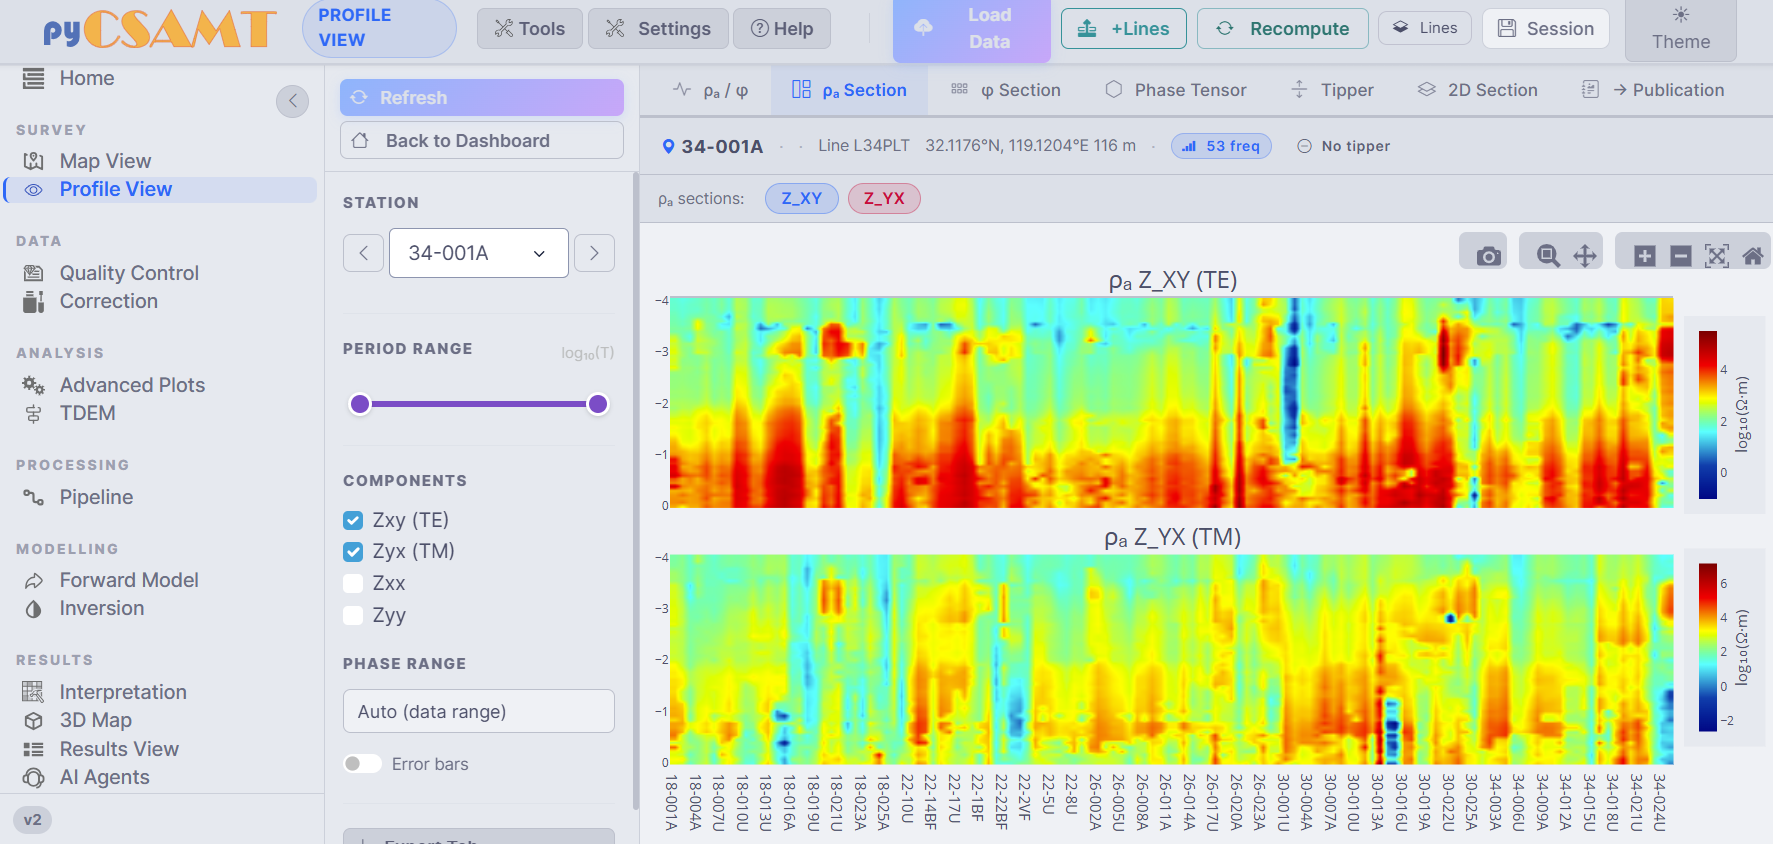Click the ρa Section tab
This screenshot has width=1773, height=844.
pos(849,90)
